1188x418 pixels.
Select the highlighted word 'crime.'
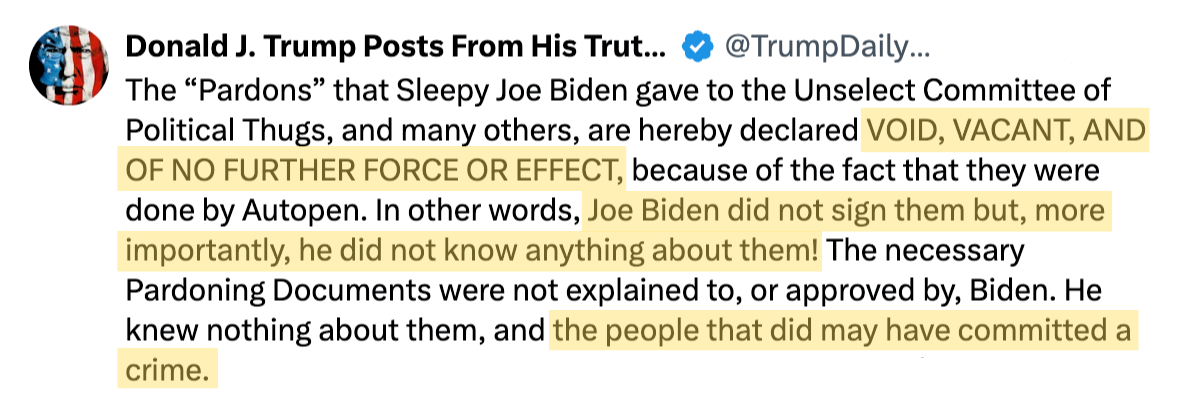point(167,371)
